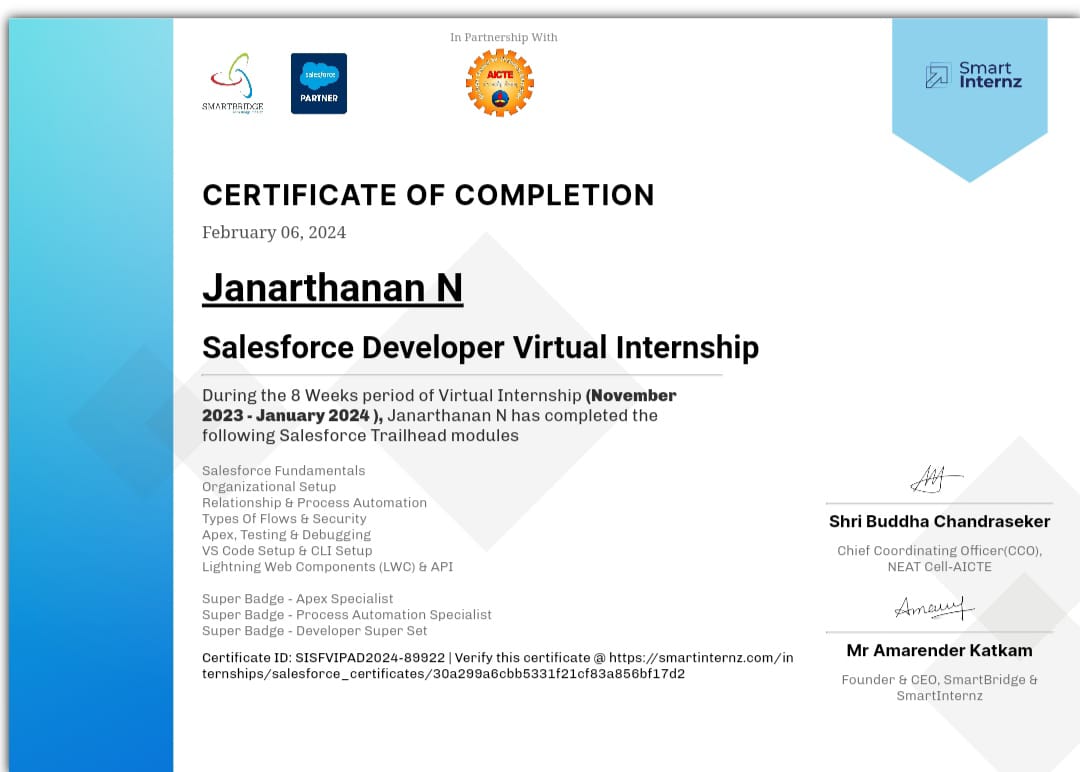Click Types Of Flows & Security module
The width and height of the screenshot is (1080, 772).
[x=284, y=519]
